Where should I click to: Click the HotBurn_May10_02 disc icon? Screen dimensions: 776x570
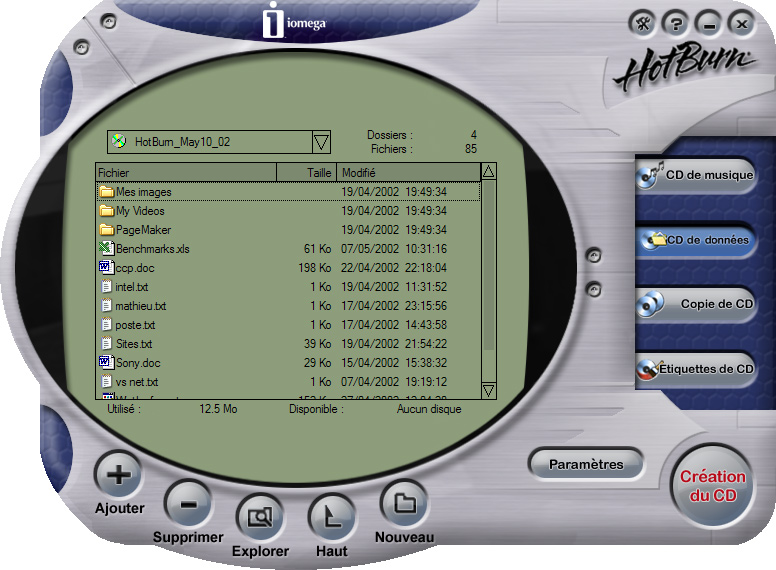point(119,142)
